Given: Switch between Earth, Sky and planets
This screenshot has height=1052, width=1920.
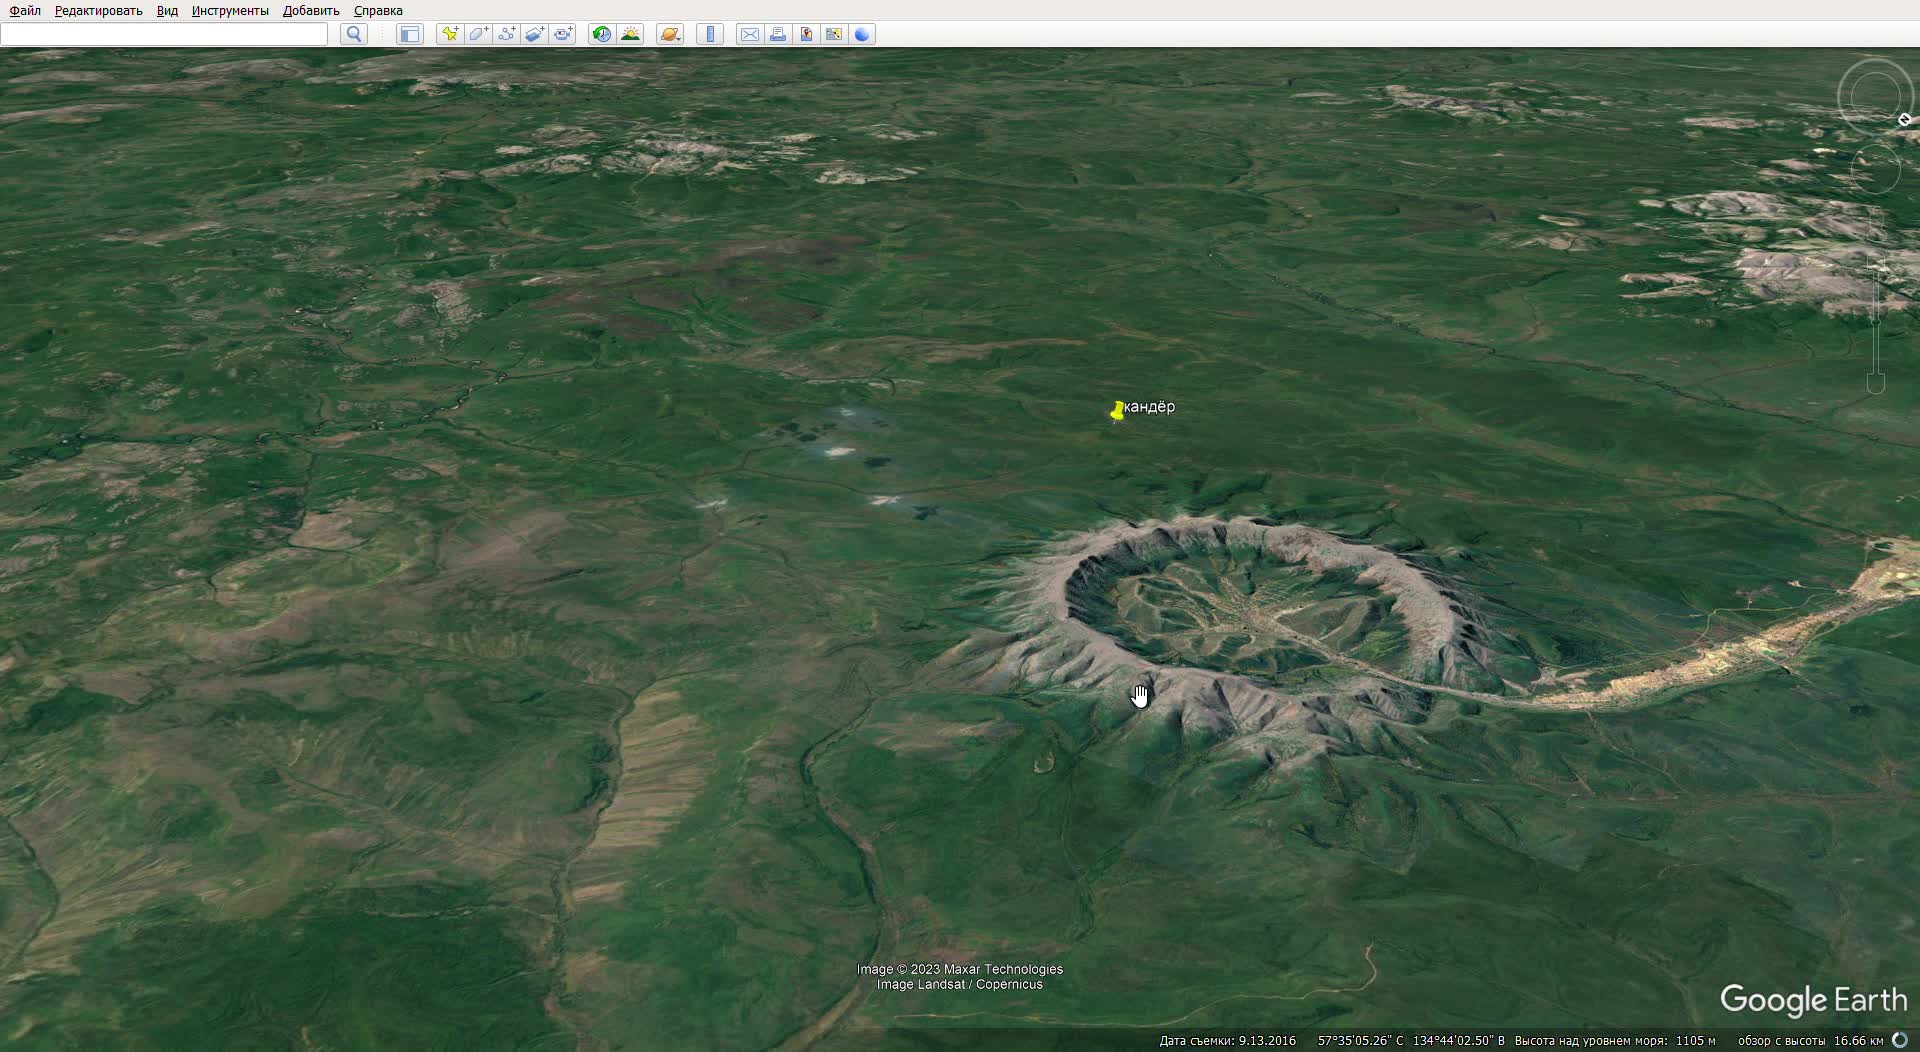Looking at the screenshot, I should pyautogui.click(x=670, y=34).
